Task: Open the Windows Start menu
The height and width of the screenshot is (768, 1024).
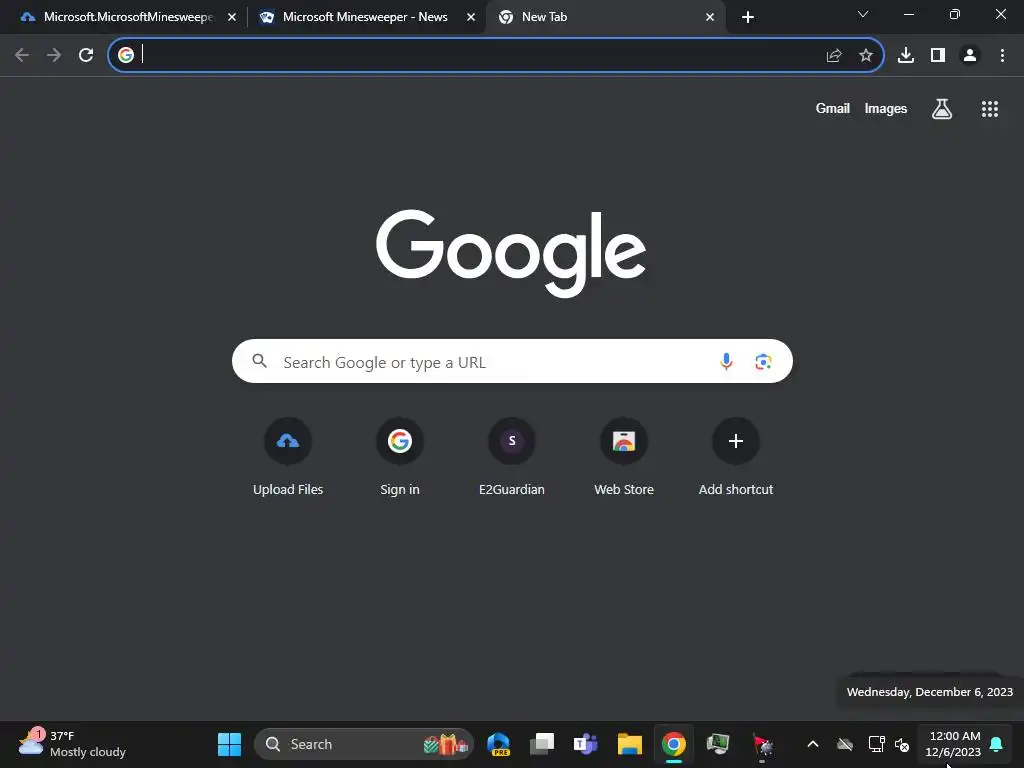Action: 229,744
